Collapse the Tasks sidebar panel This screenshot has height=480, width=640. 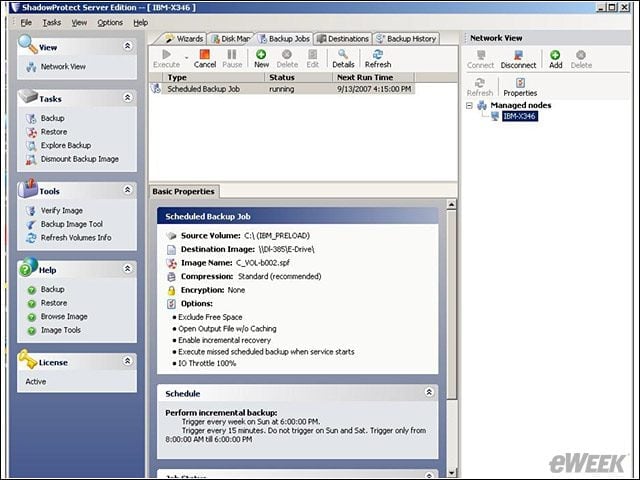click(128, 97)
